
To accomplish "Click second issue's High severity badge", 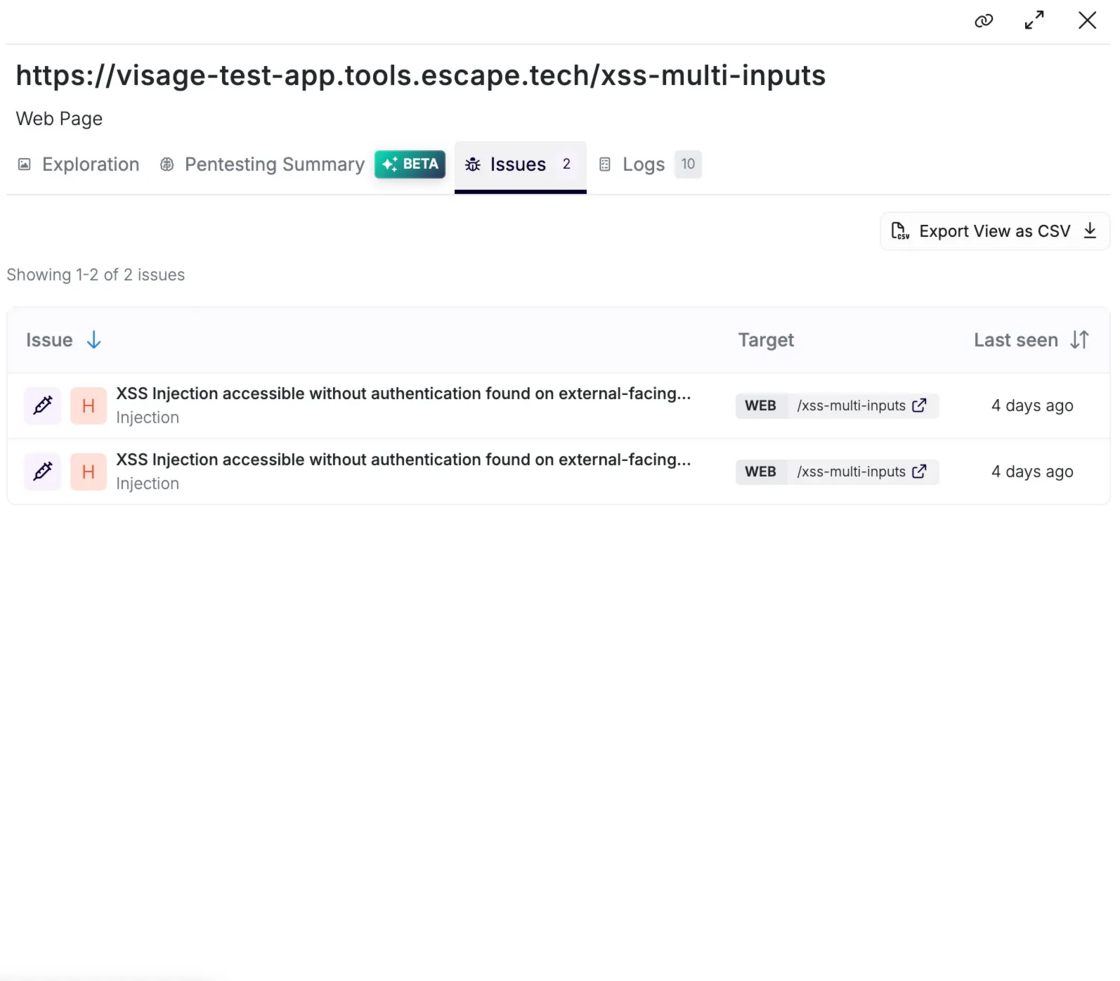I will click(88, 471).
